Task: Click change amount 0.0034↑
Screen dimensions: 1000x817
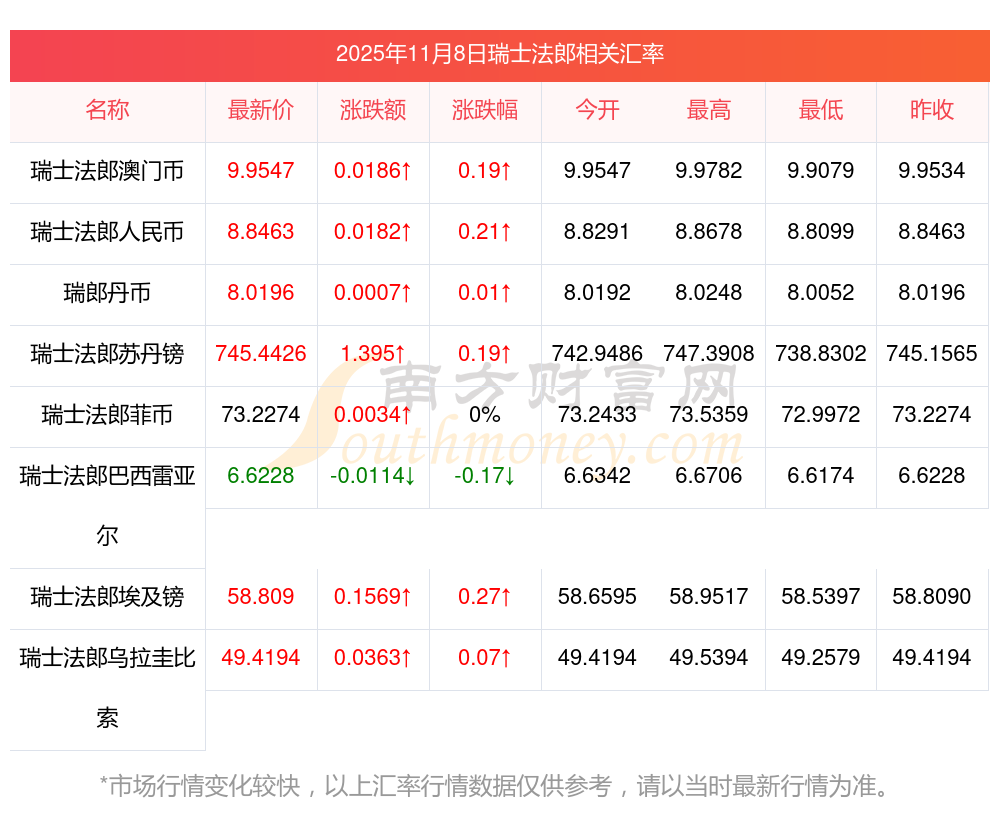Action: coord(373,415)
